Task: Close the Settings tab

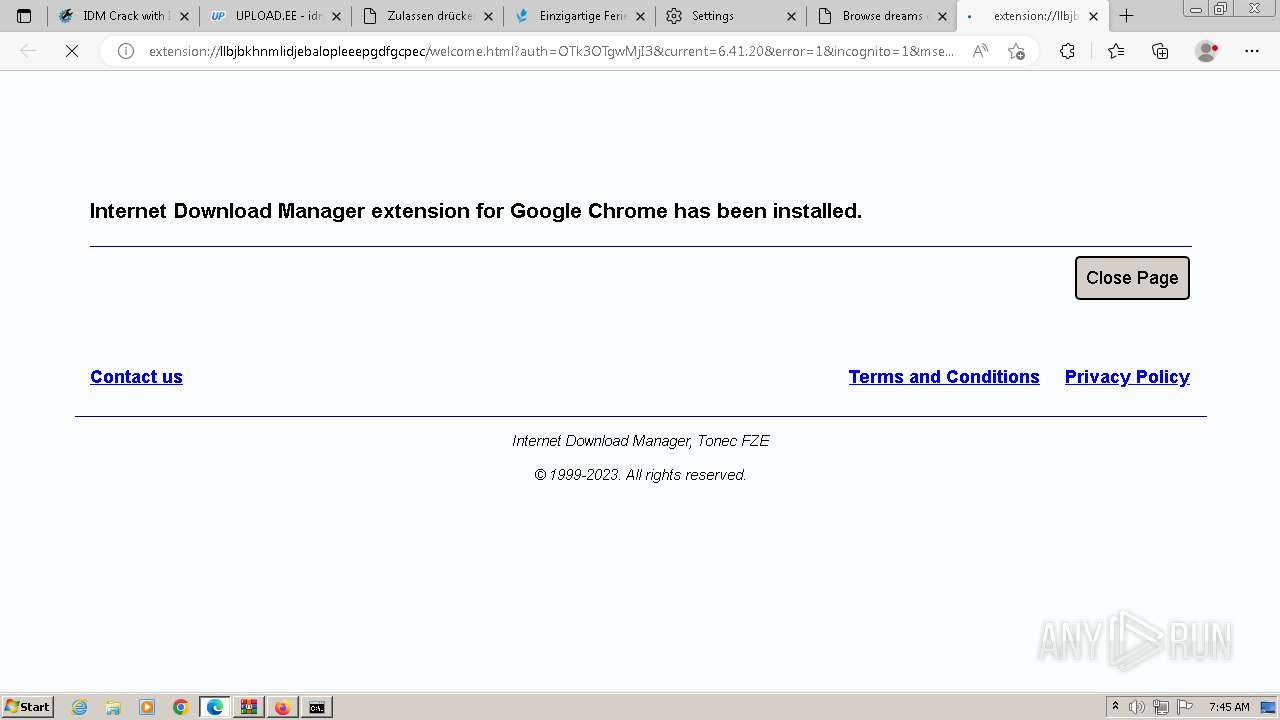Action: pos(791,16)
